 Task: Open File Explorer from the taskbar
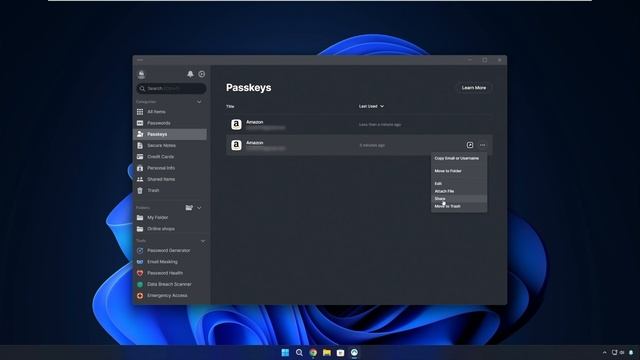[327, 353]
